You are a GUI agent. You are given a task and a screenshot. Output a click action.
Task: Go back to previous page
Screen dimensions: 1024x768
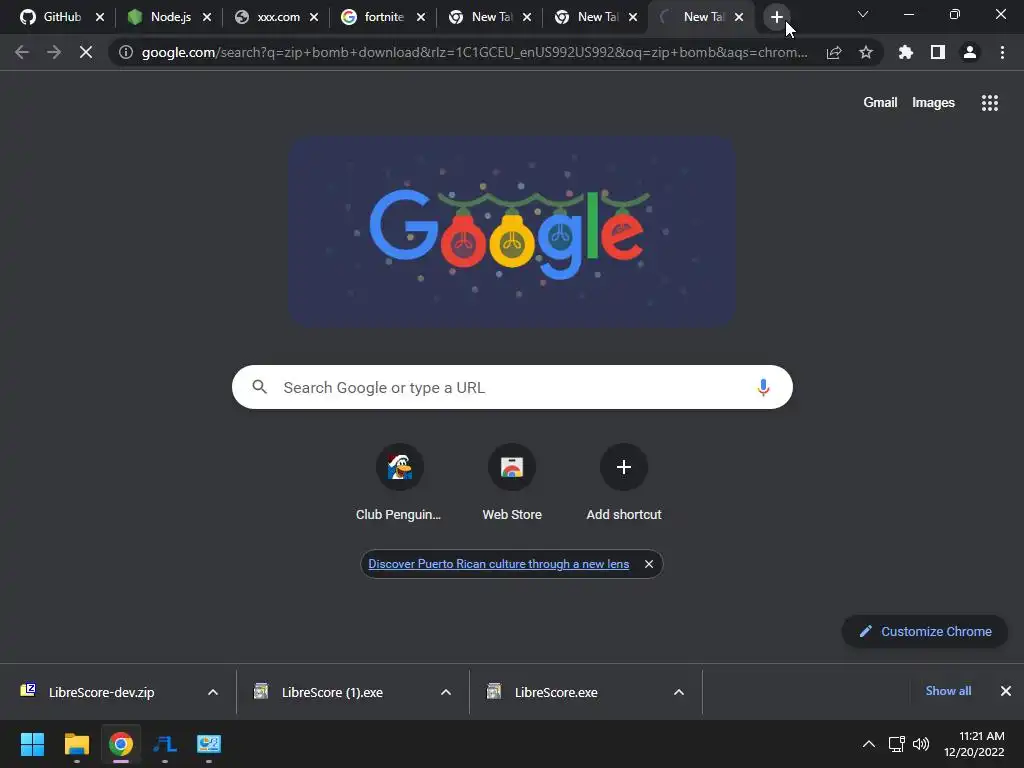[22, 52]
